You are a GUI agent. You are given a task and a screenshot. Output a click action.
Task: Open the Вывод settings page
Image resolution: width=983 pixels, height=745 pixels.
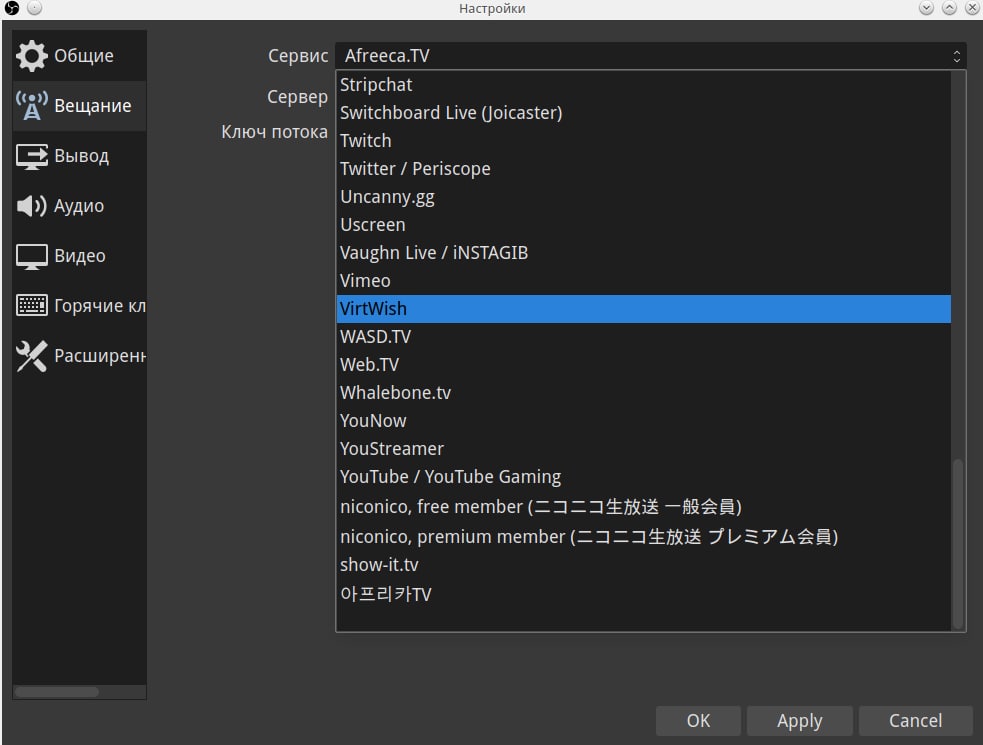[80, 156]
